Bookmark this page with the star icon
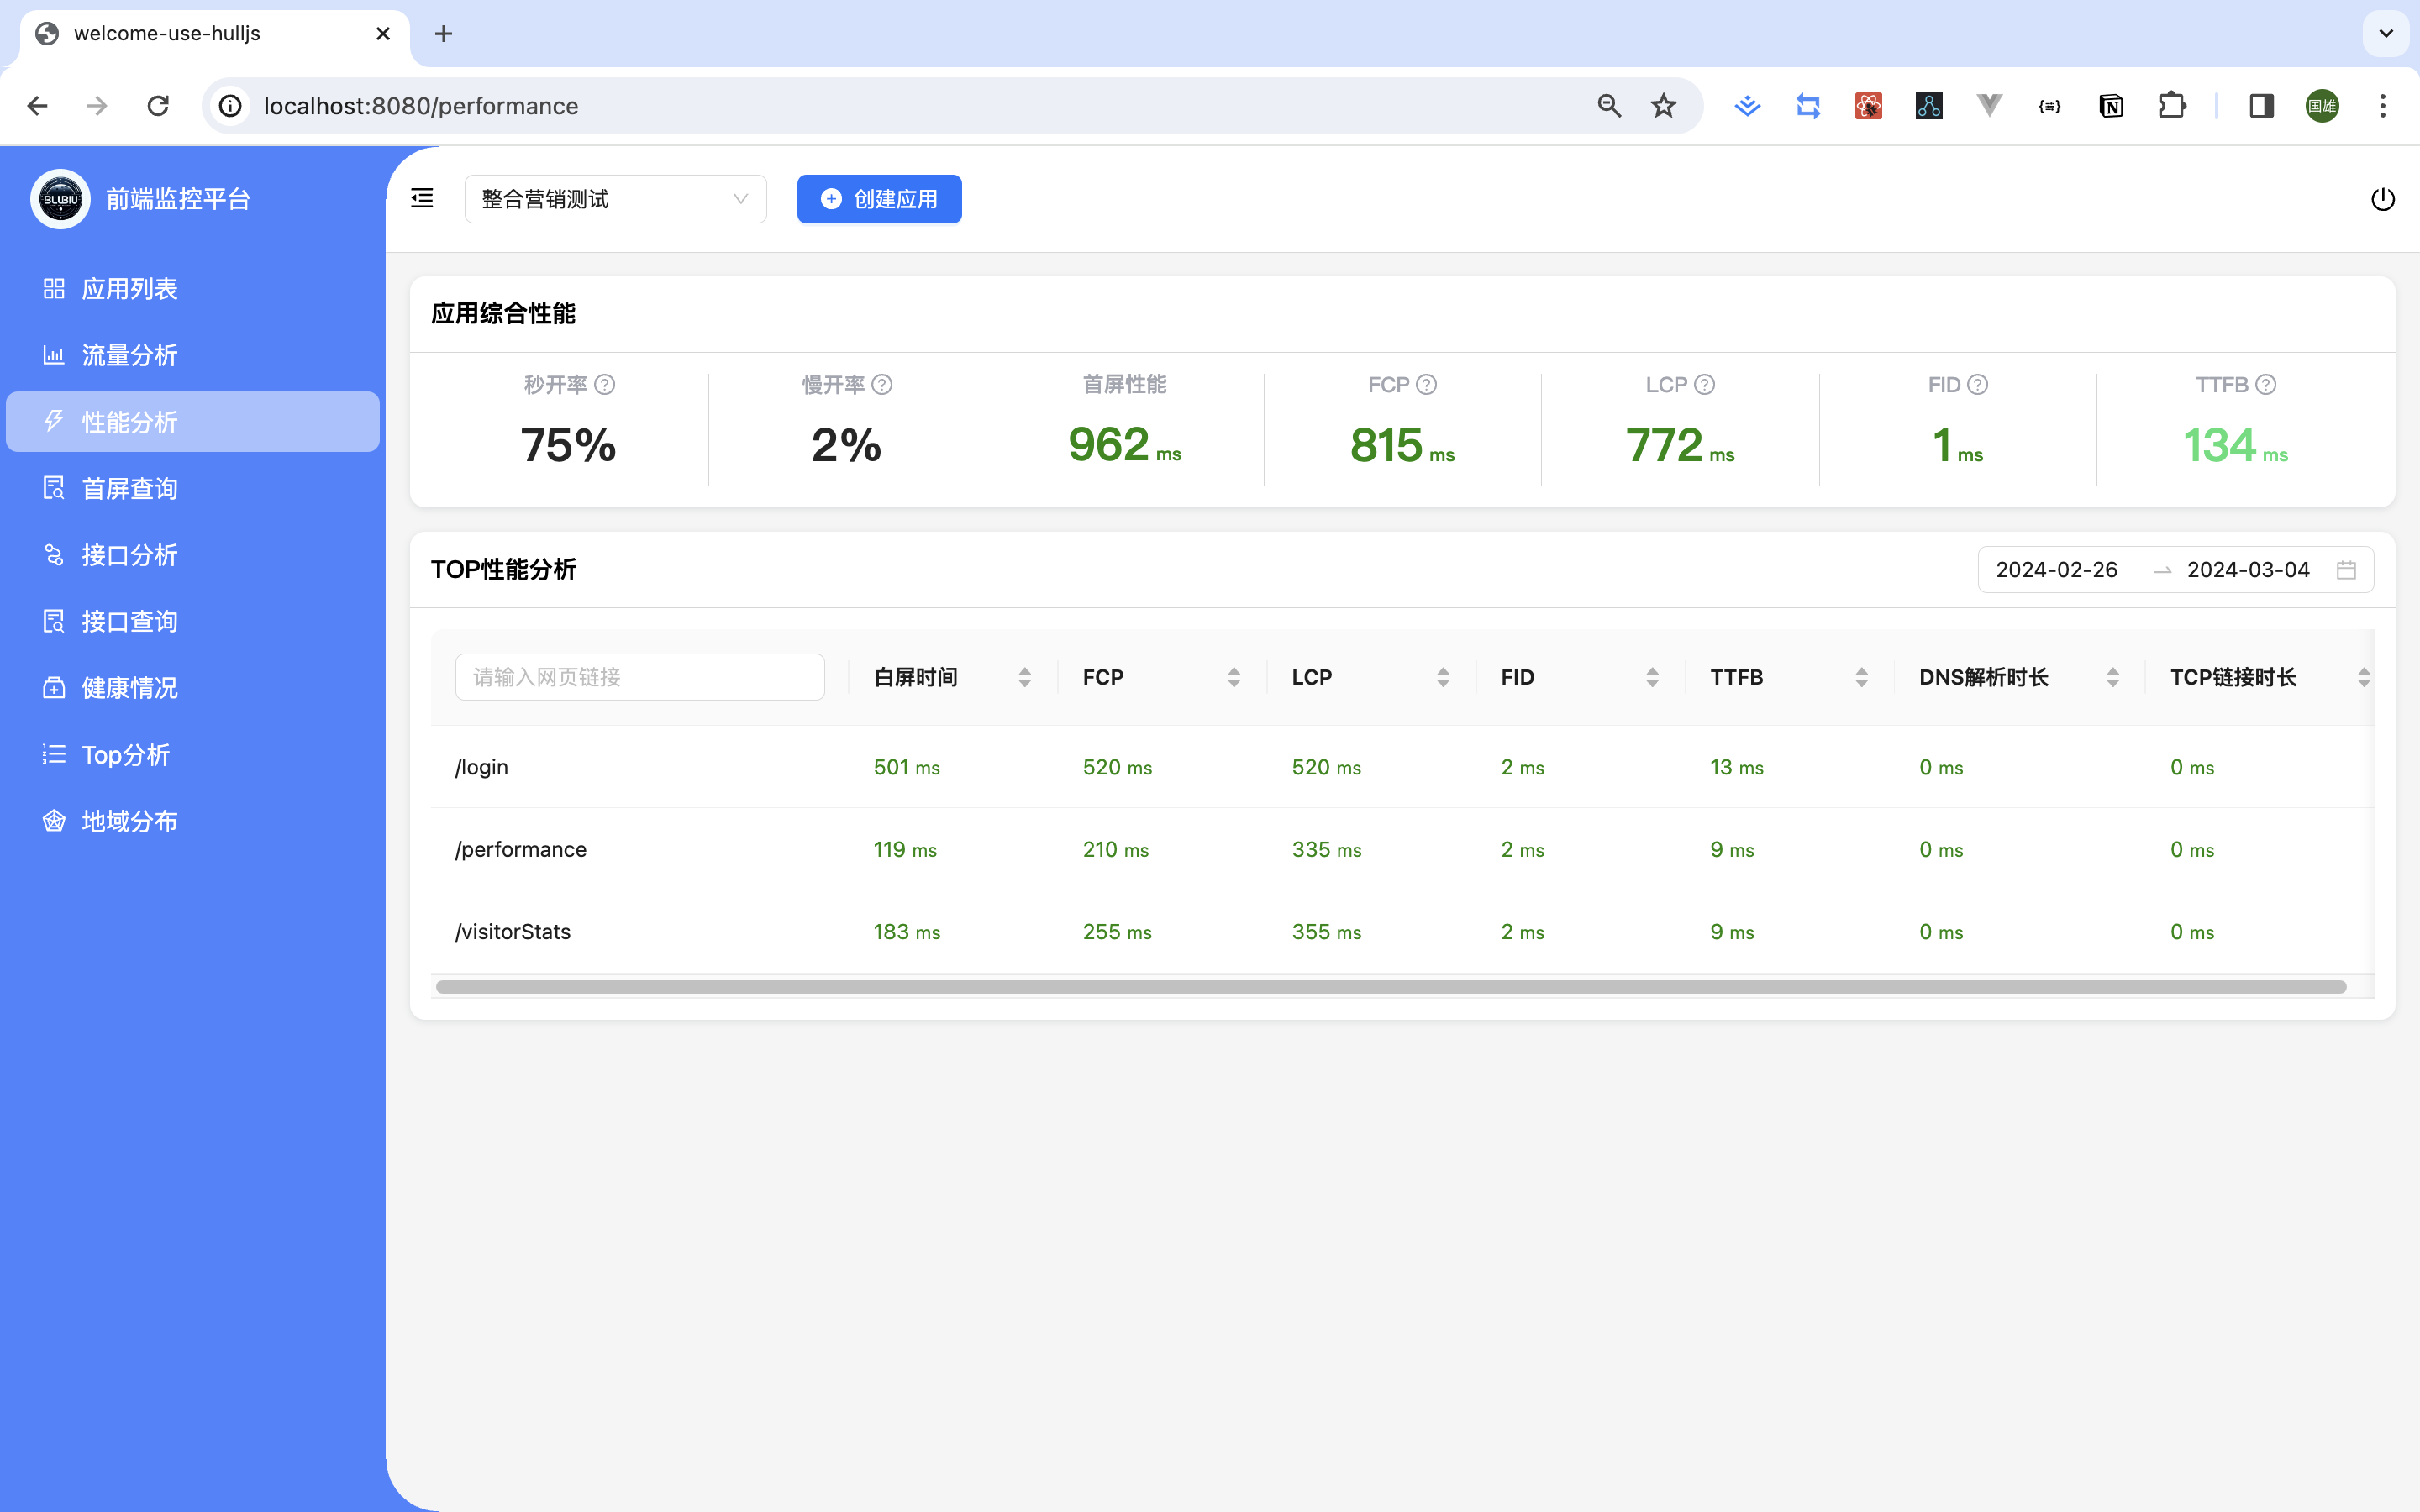Image resolution: width=2420 pixels, height=1512 pixels. [x=1663, y=105]
